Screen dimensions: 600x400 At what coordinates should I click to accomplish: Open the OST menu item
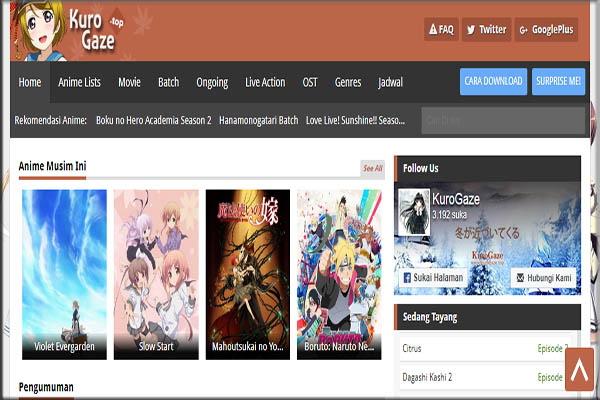tap(310, 82)
